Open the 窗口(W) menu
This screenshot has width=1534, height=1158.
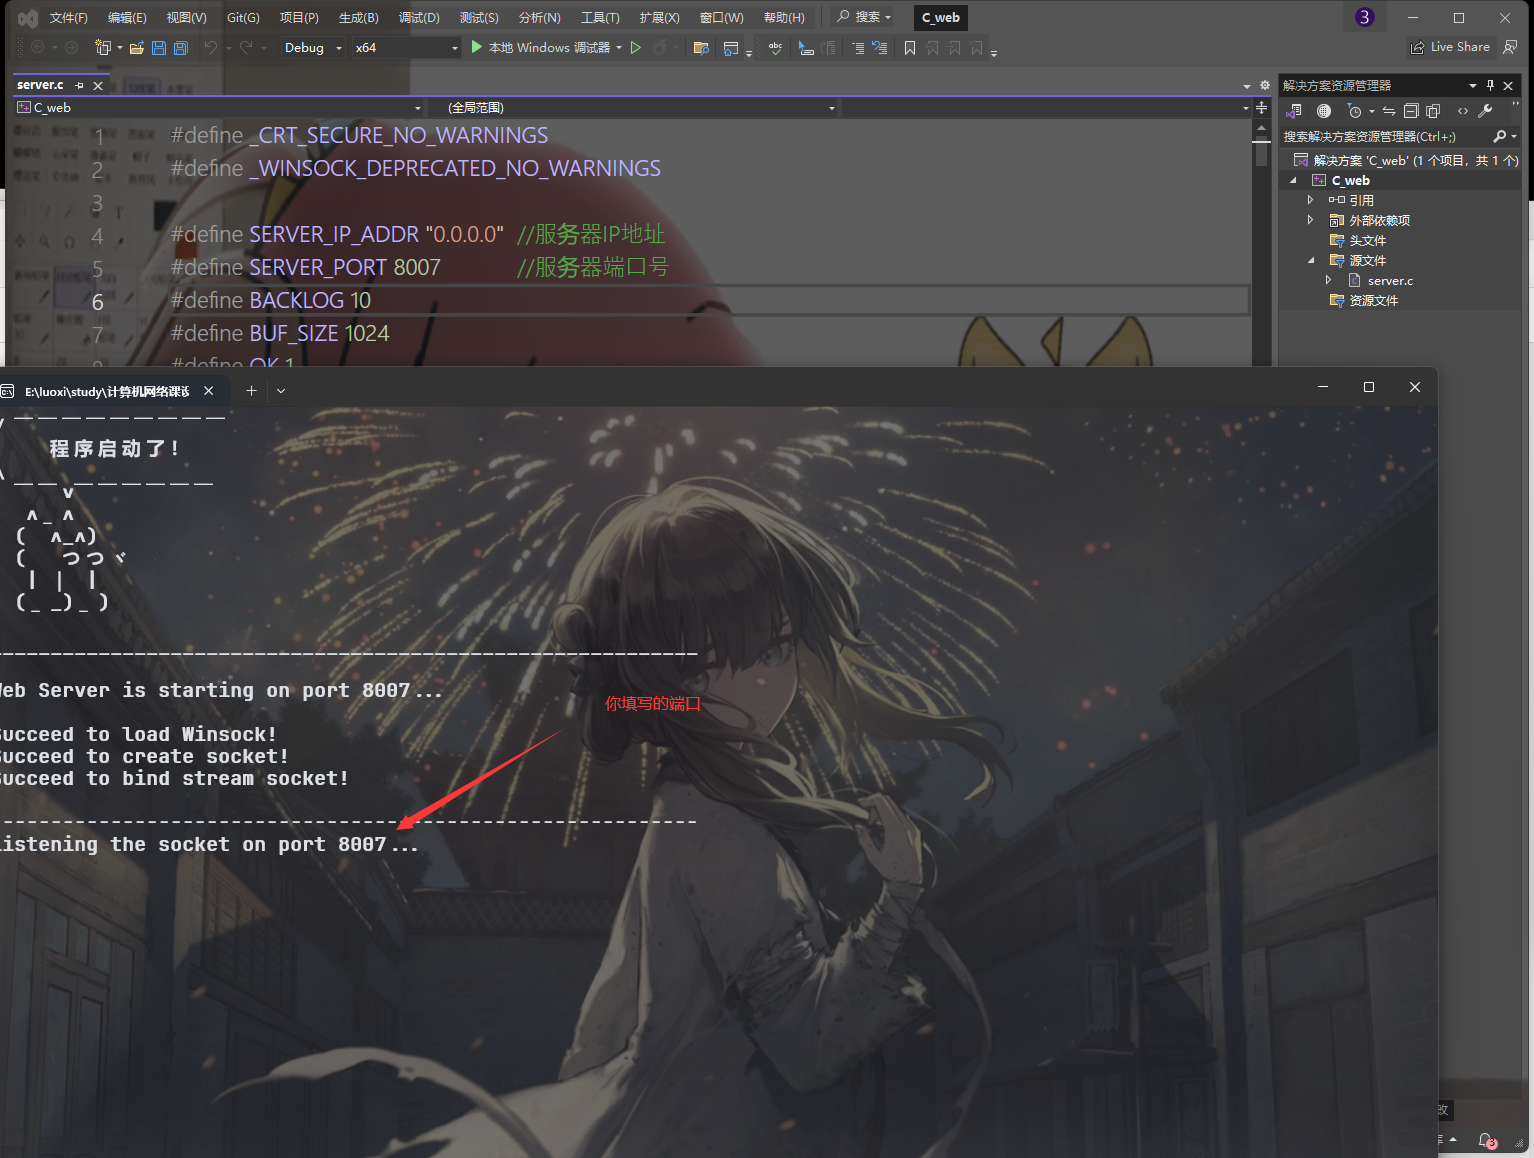coord(721,17)
